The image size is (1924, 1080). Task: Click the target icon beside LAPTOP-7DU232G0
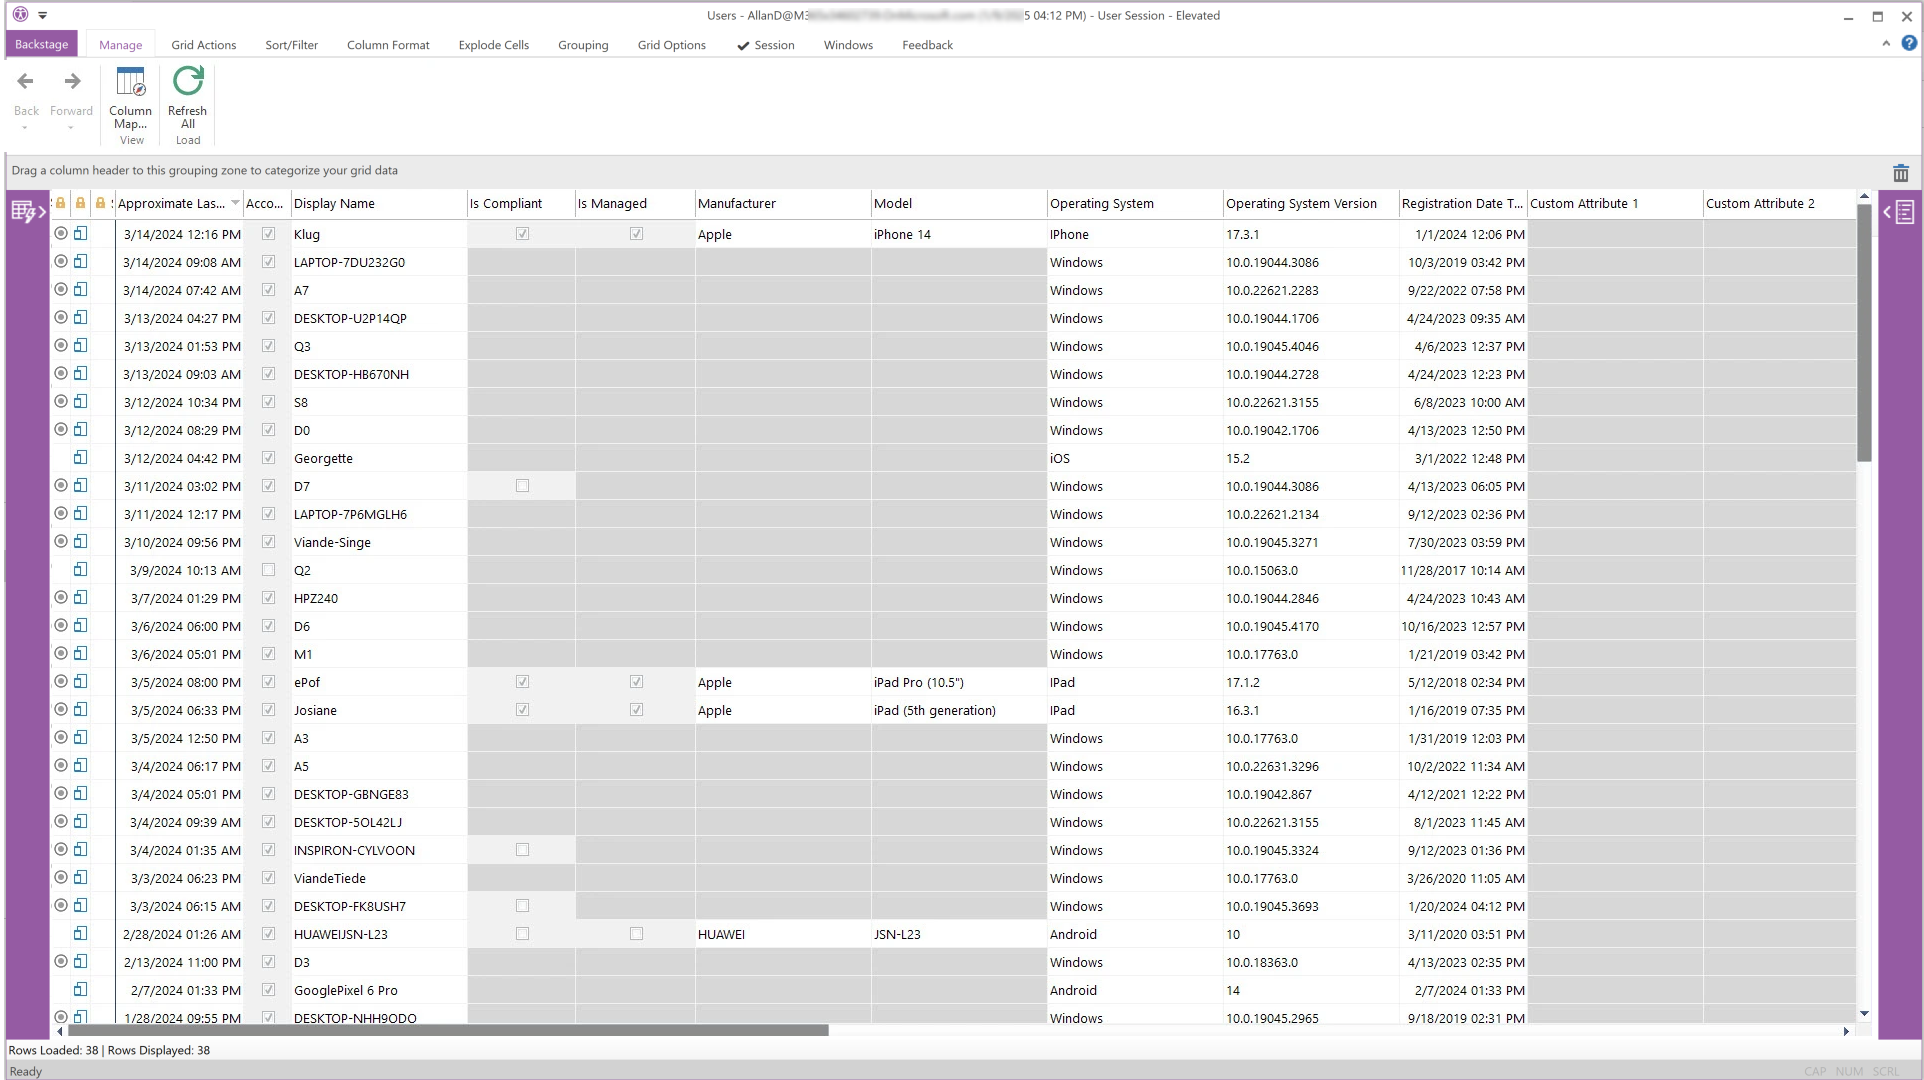(x=61, y=262)
